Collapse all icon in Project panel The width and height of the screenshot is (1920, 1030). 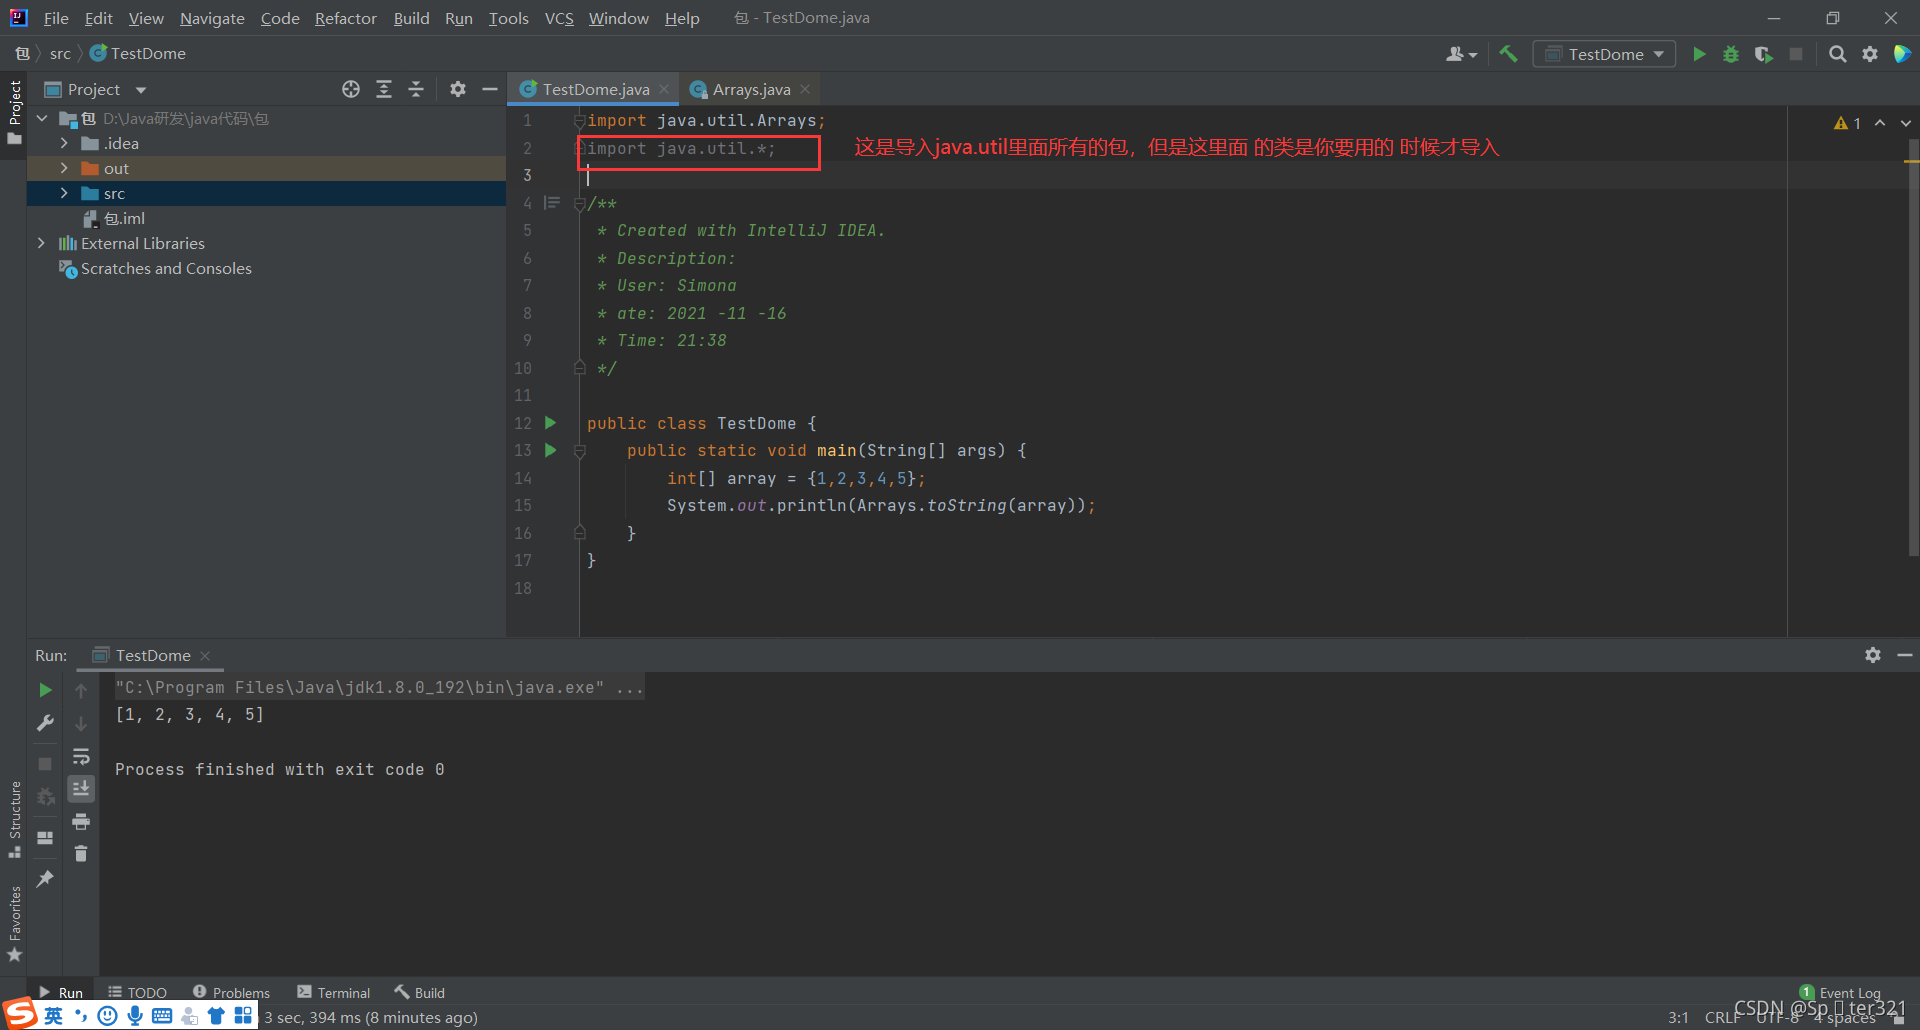click(x=416, y=89)
